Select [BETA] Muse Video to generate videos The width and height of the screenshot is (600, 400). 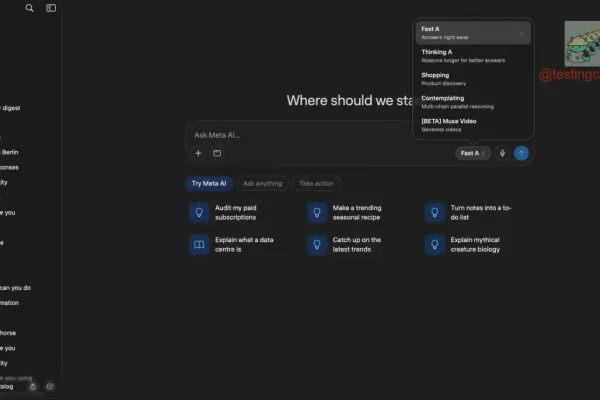click(473, 125)
